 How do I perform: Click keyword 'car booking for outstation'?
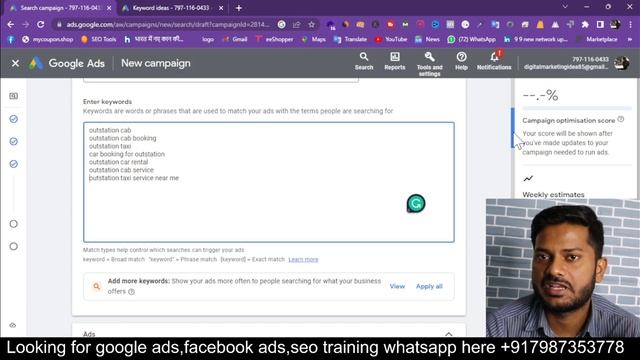(127, 154)
